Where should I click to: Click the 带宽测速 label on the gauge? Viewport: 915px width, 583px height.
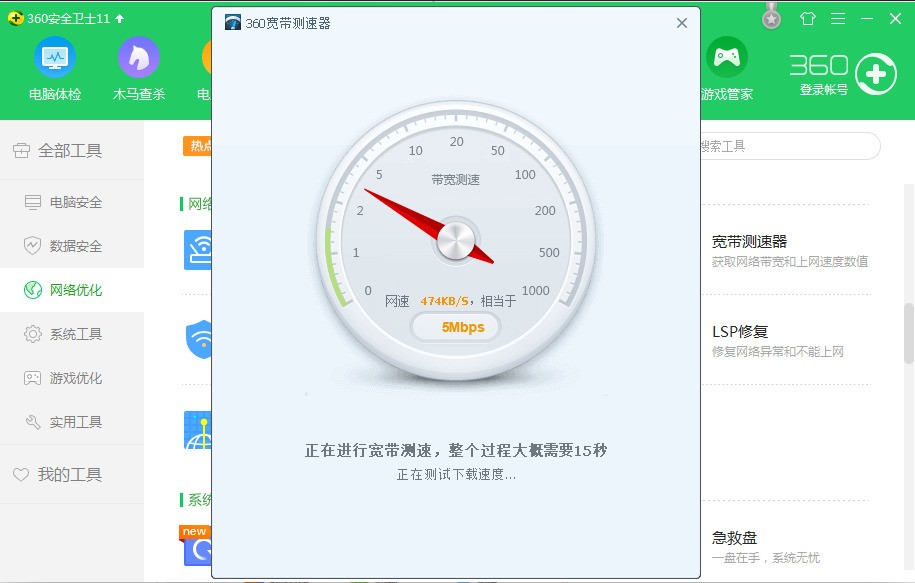pos(455,180)
